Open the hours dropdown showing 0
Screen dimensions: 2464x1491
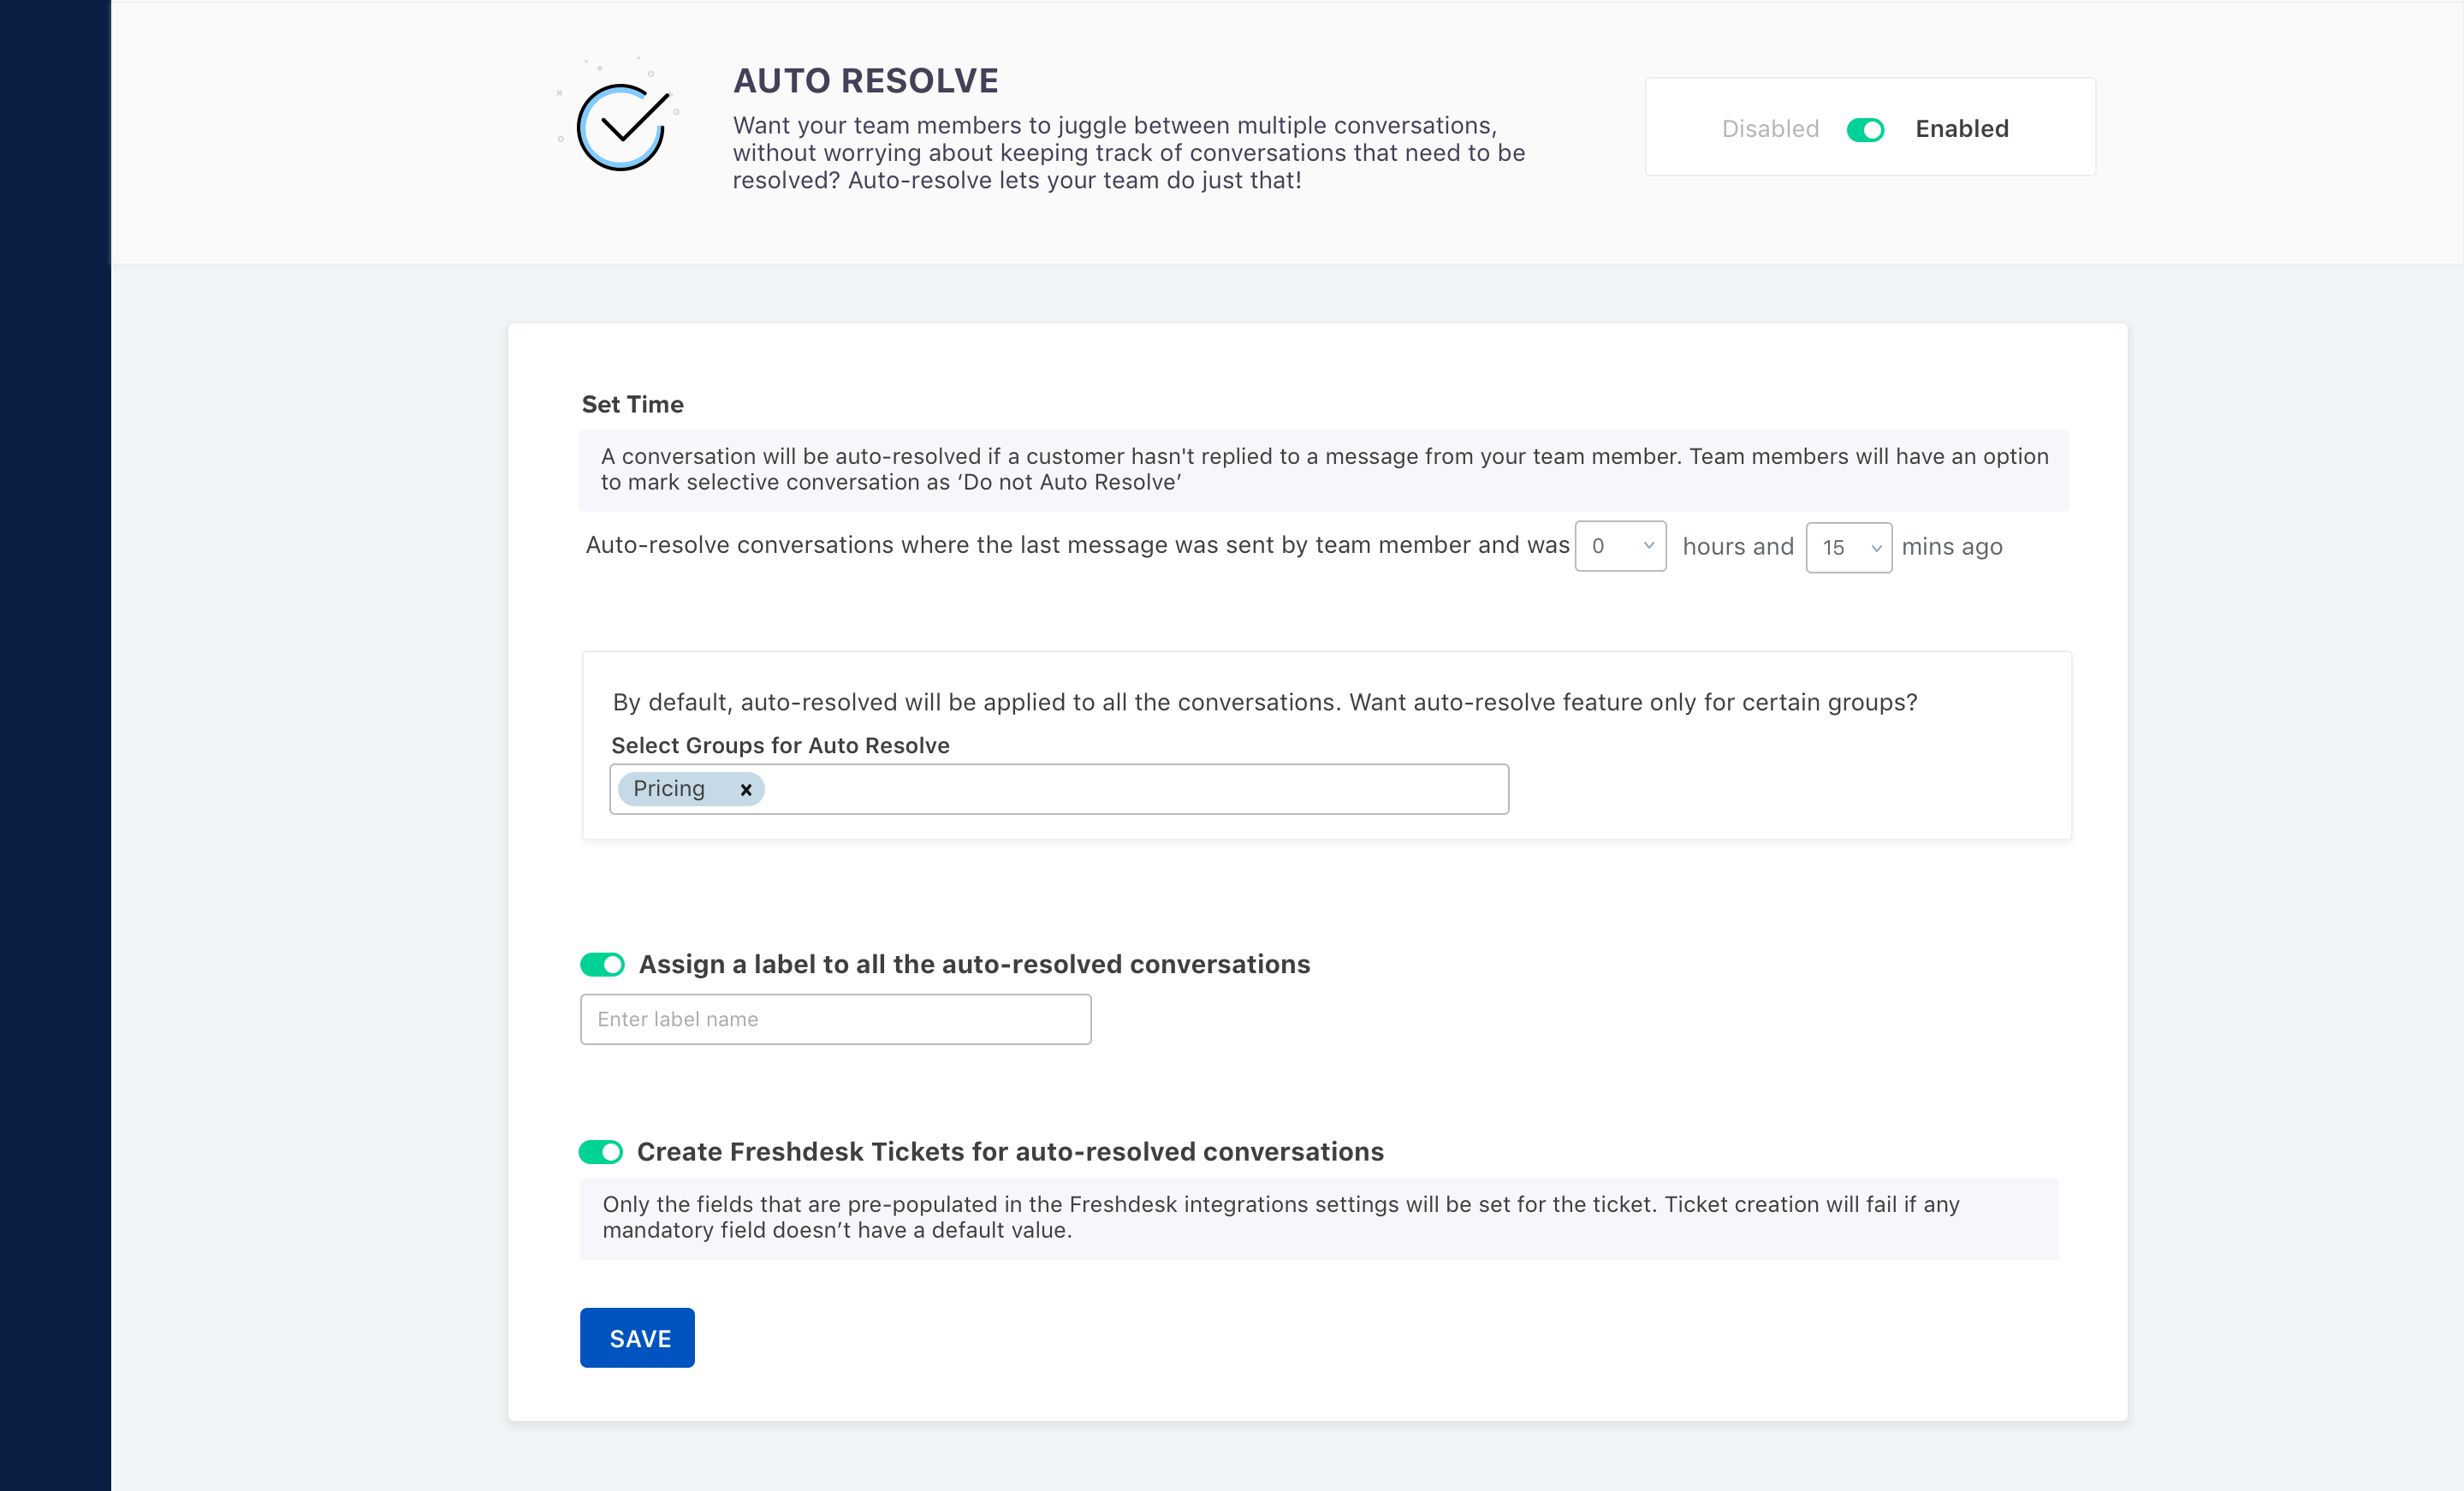click(1619, 546)
